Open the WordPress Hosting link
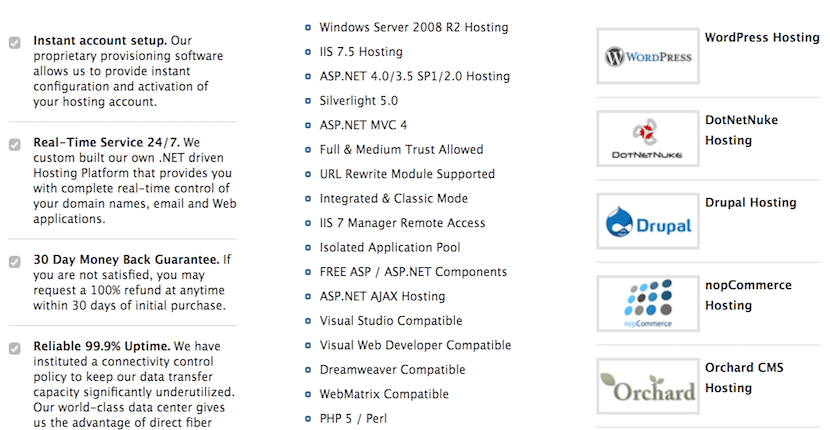 (x=762, y=38)
